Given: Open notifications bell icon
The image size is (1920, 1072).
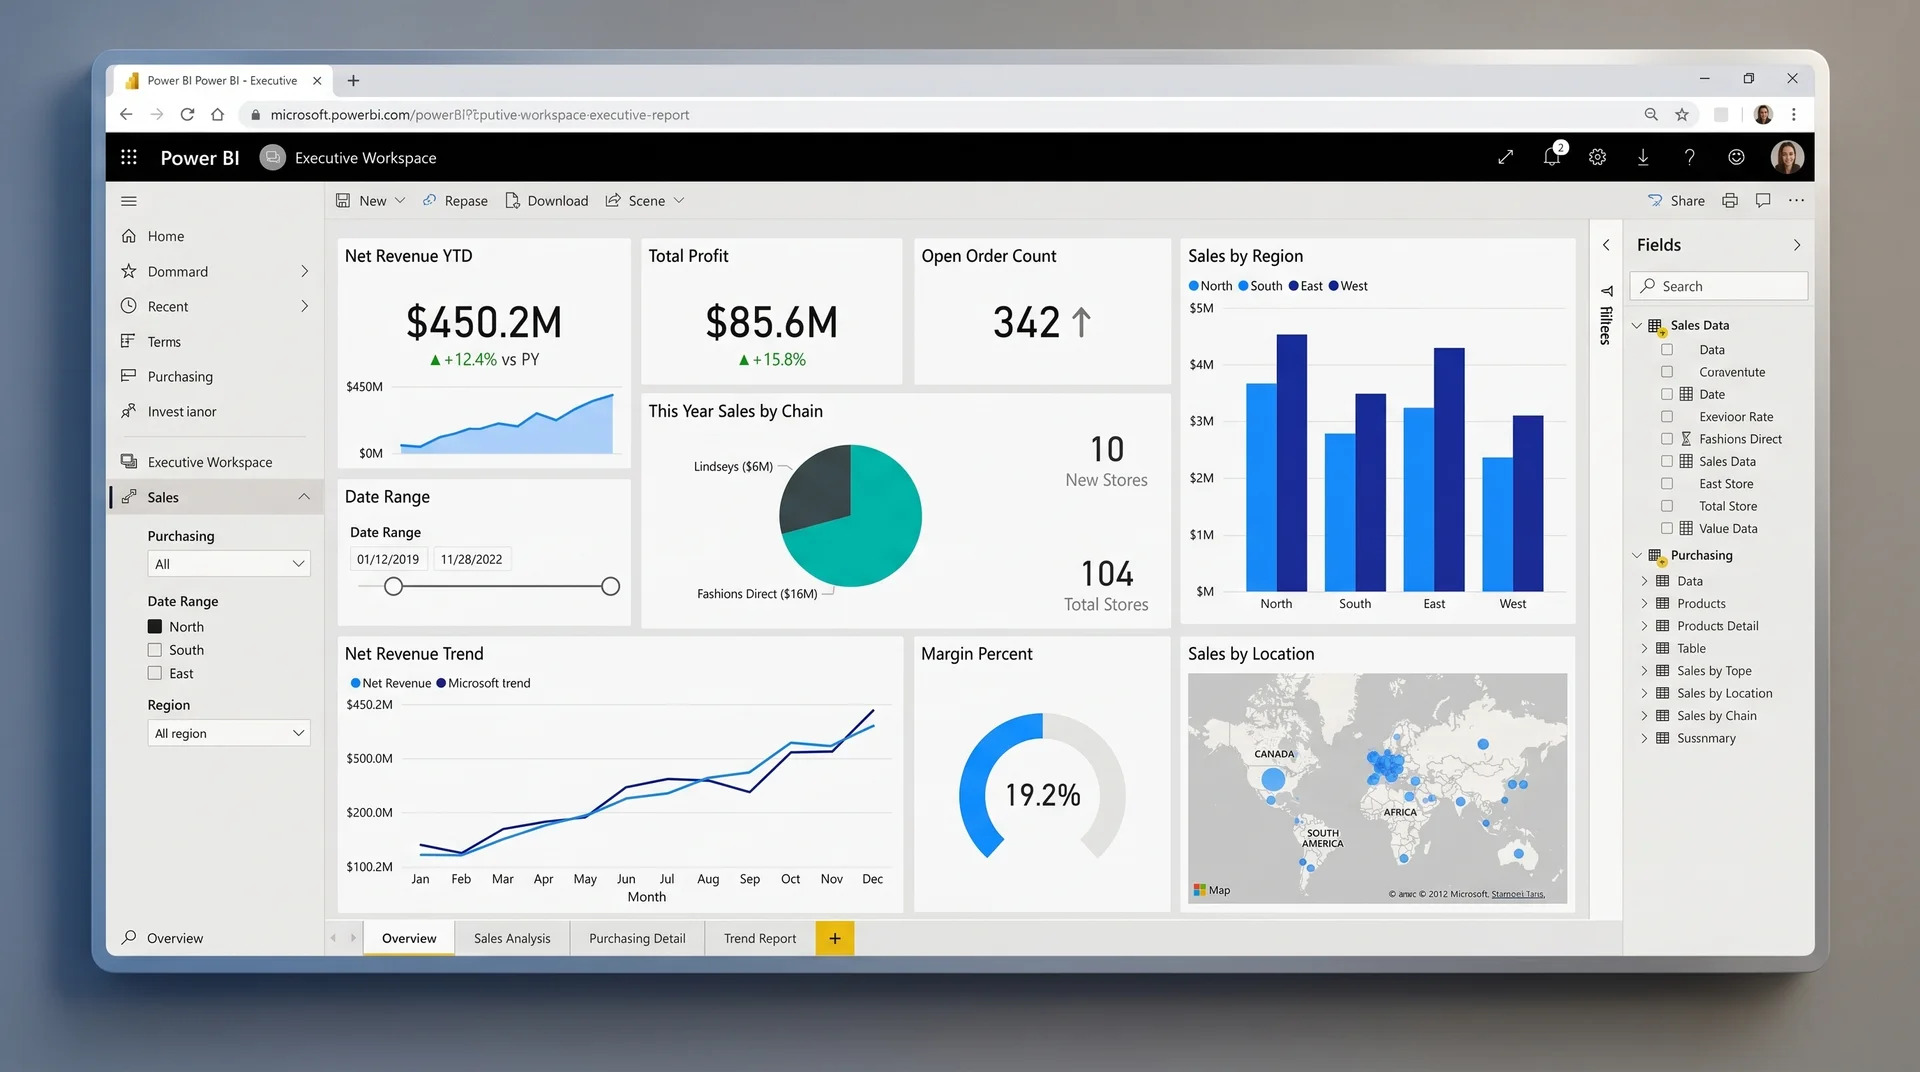Looking at the screenshot, I should [x=1552, y=157].
